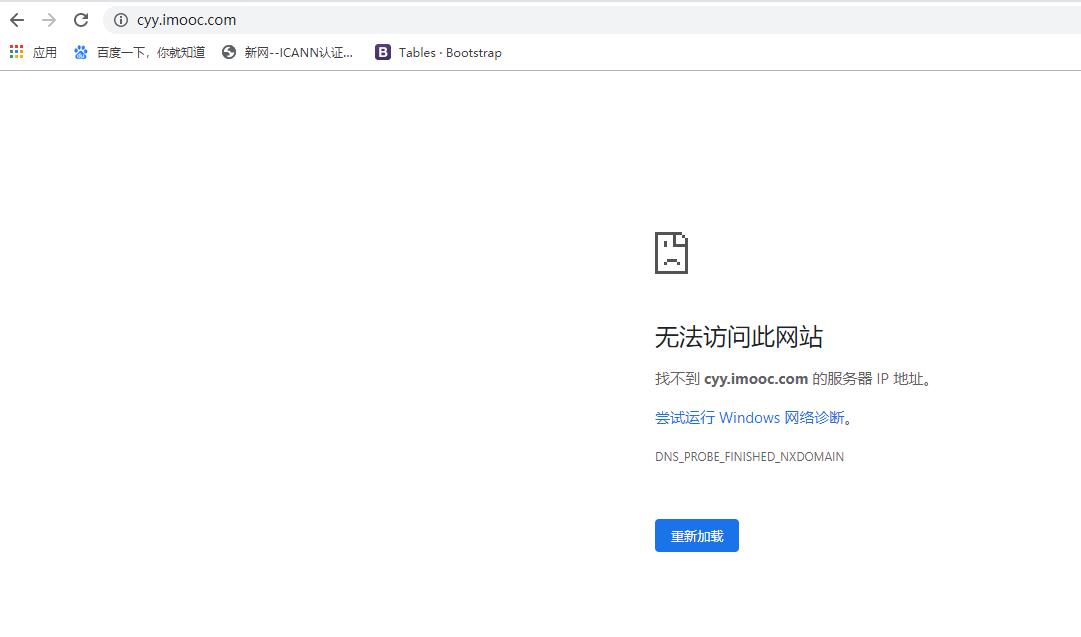Viewport: 1081px width, 637px height.
Task: Click the Bootstrap B bookmark icon
Action: click(x=383, y=52)
